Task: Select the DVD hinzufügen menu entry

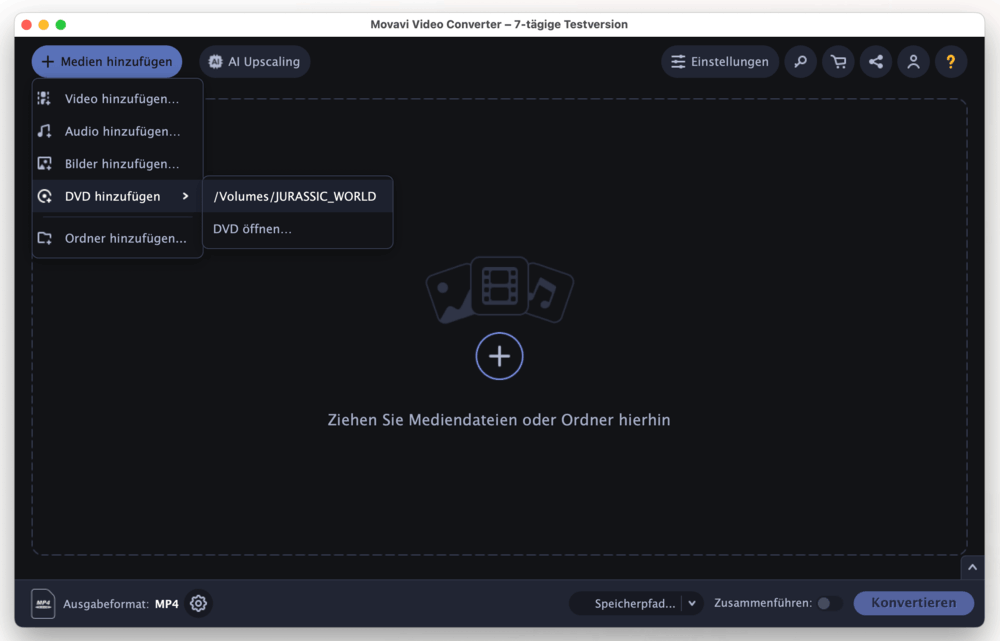Action: [117, 196]
